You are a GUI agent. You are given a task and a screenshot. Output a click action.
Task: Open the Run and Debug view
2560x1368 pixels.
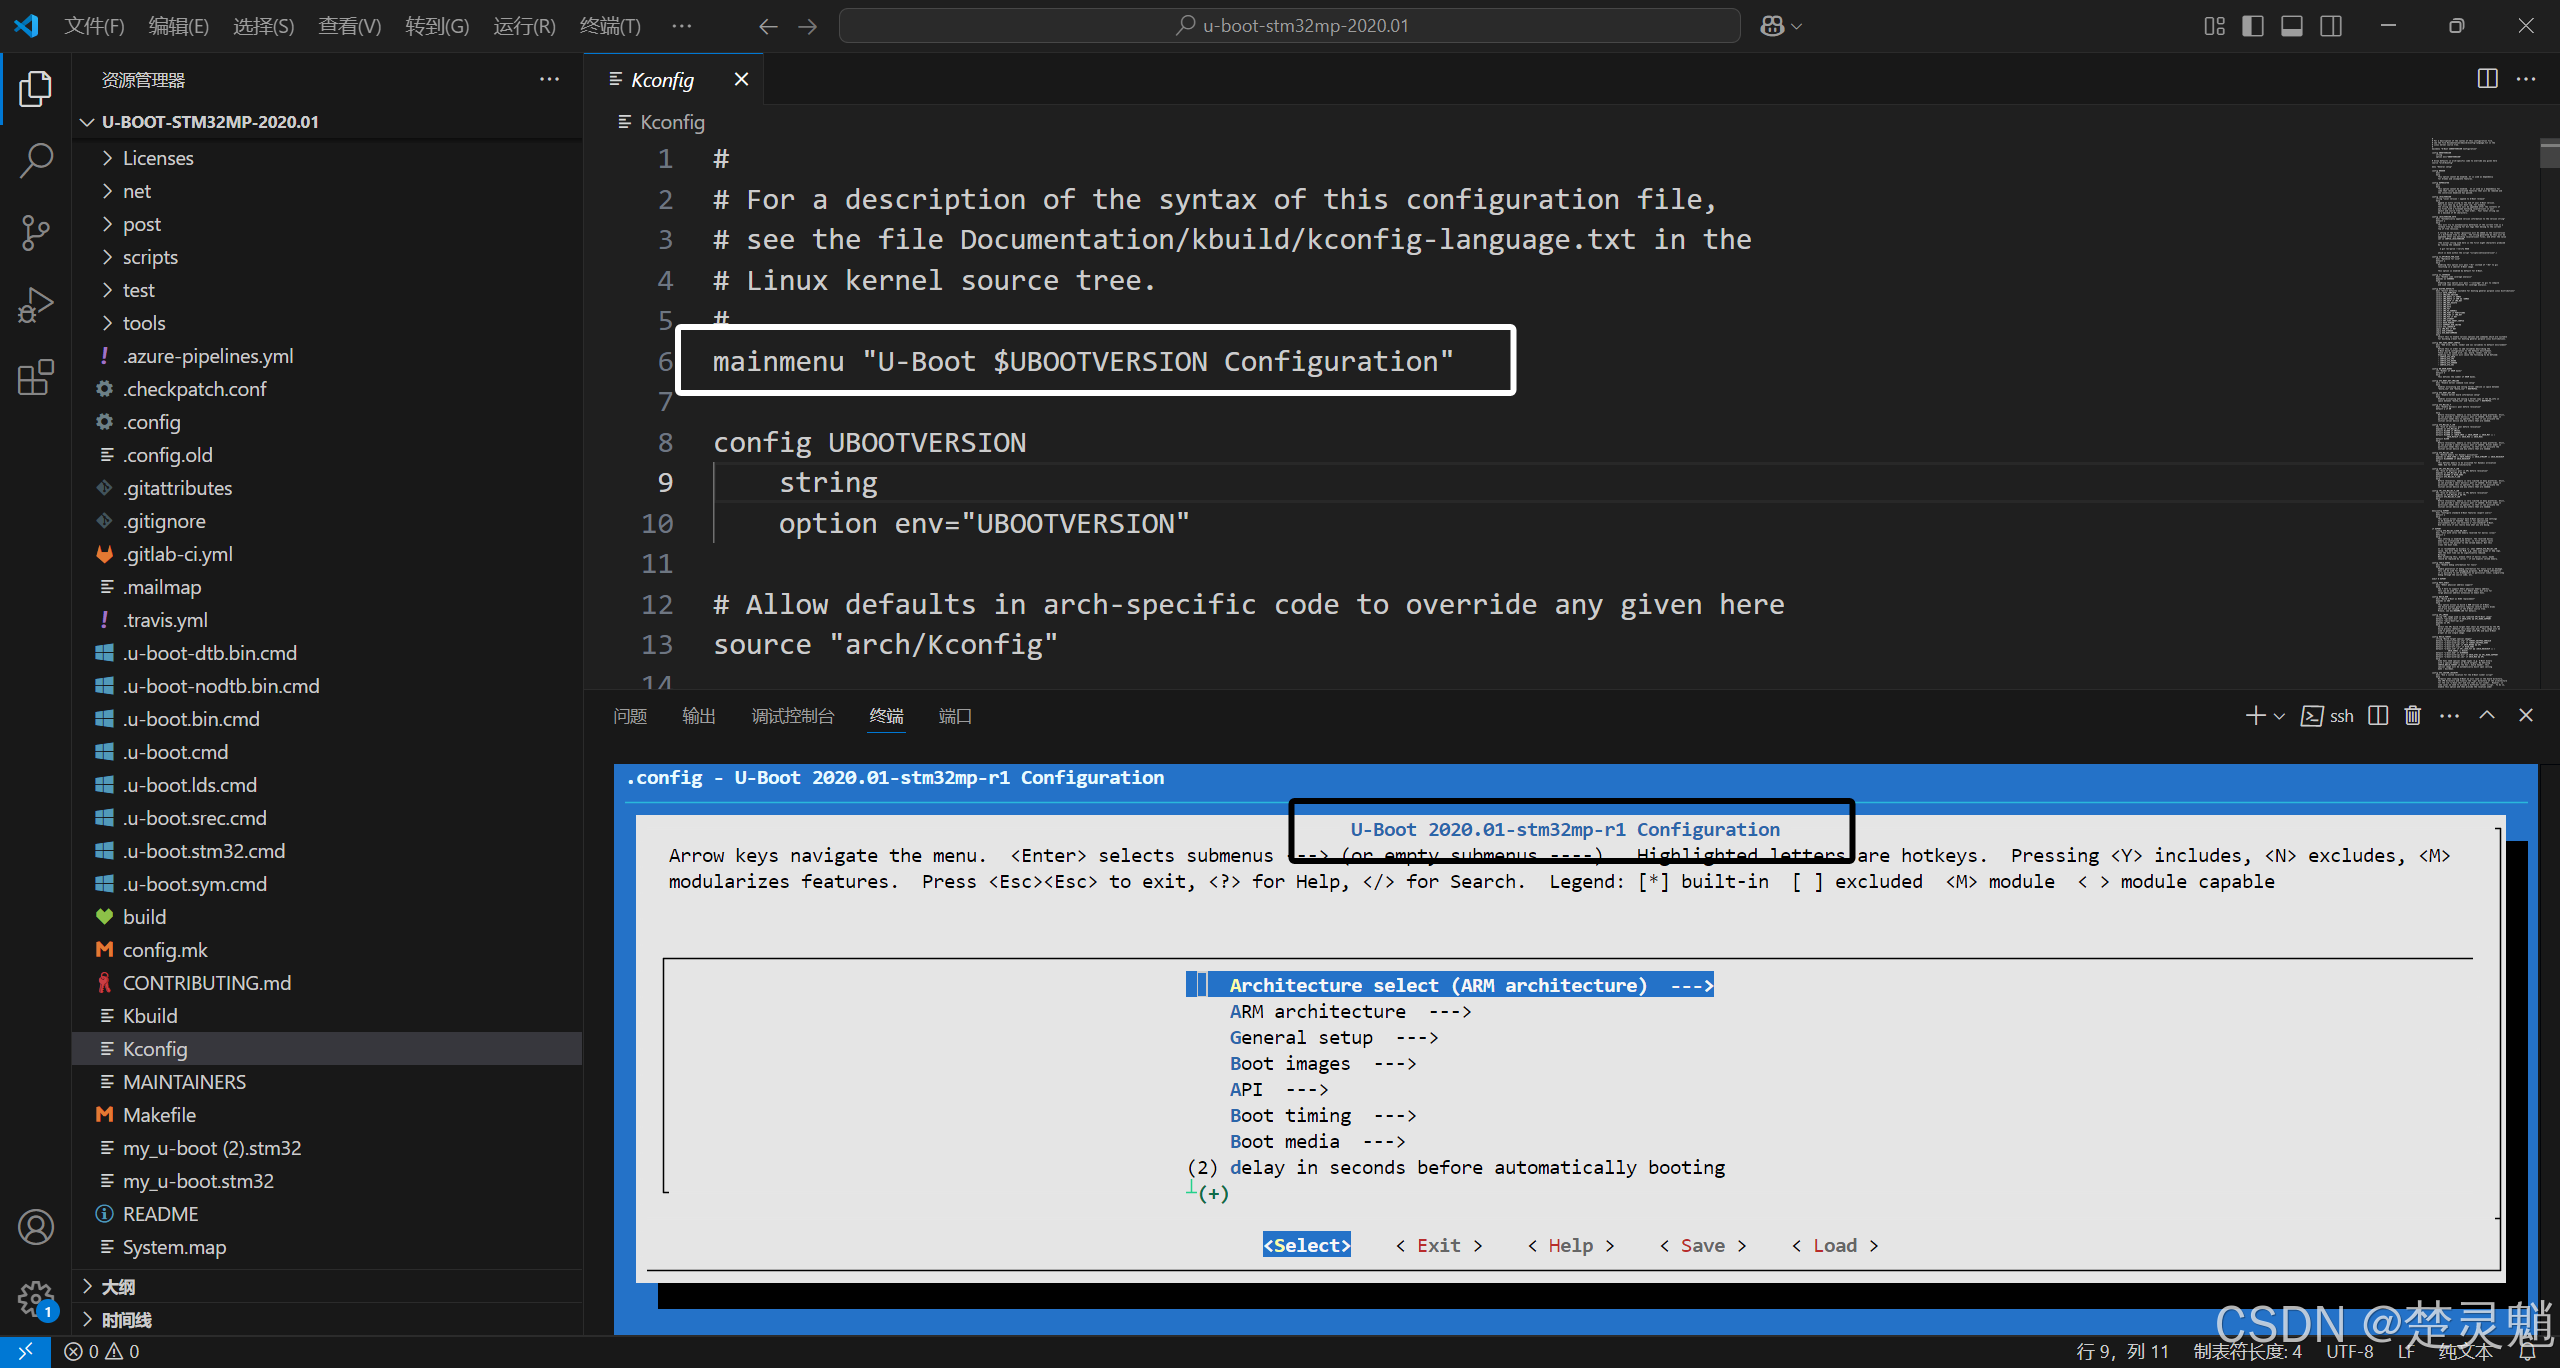coord(36,305)
